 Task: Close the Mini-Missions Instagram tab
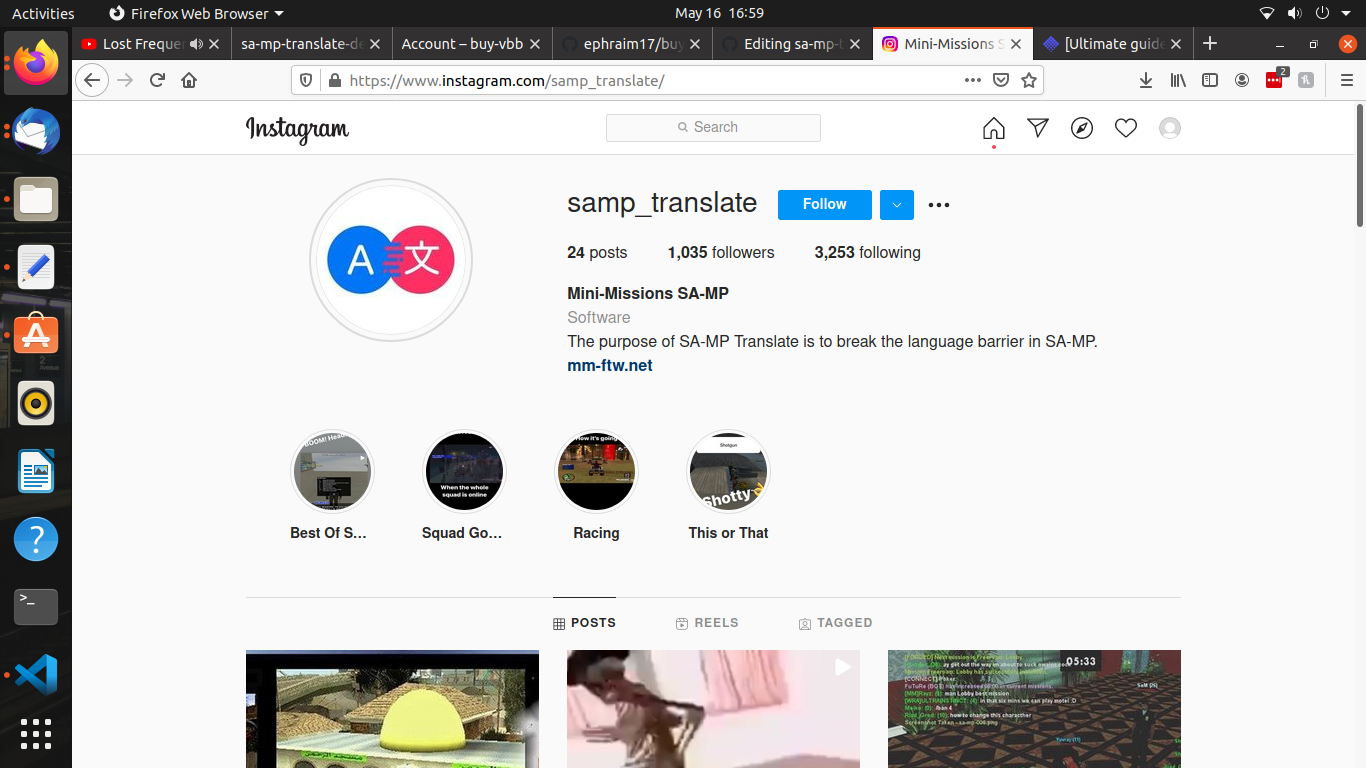tap(1016, 44)
